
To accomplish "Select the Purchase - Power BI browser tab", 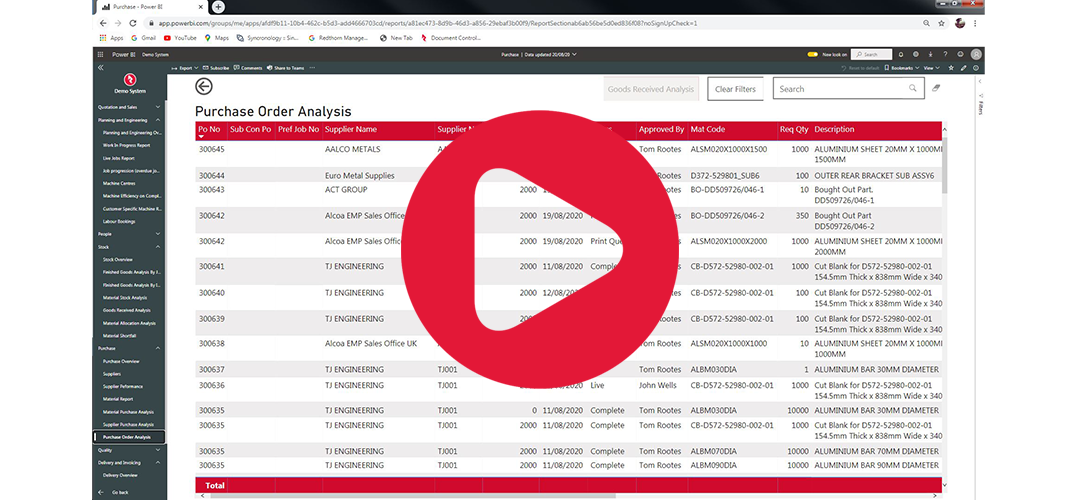I will (x=151, y=7).
